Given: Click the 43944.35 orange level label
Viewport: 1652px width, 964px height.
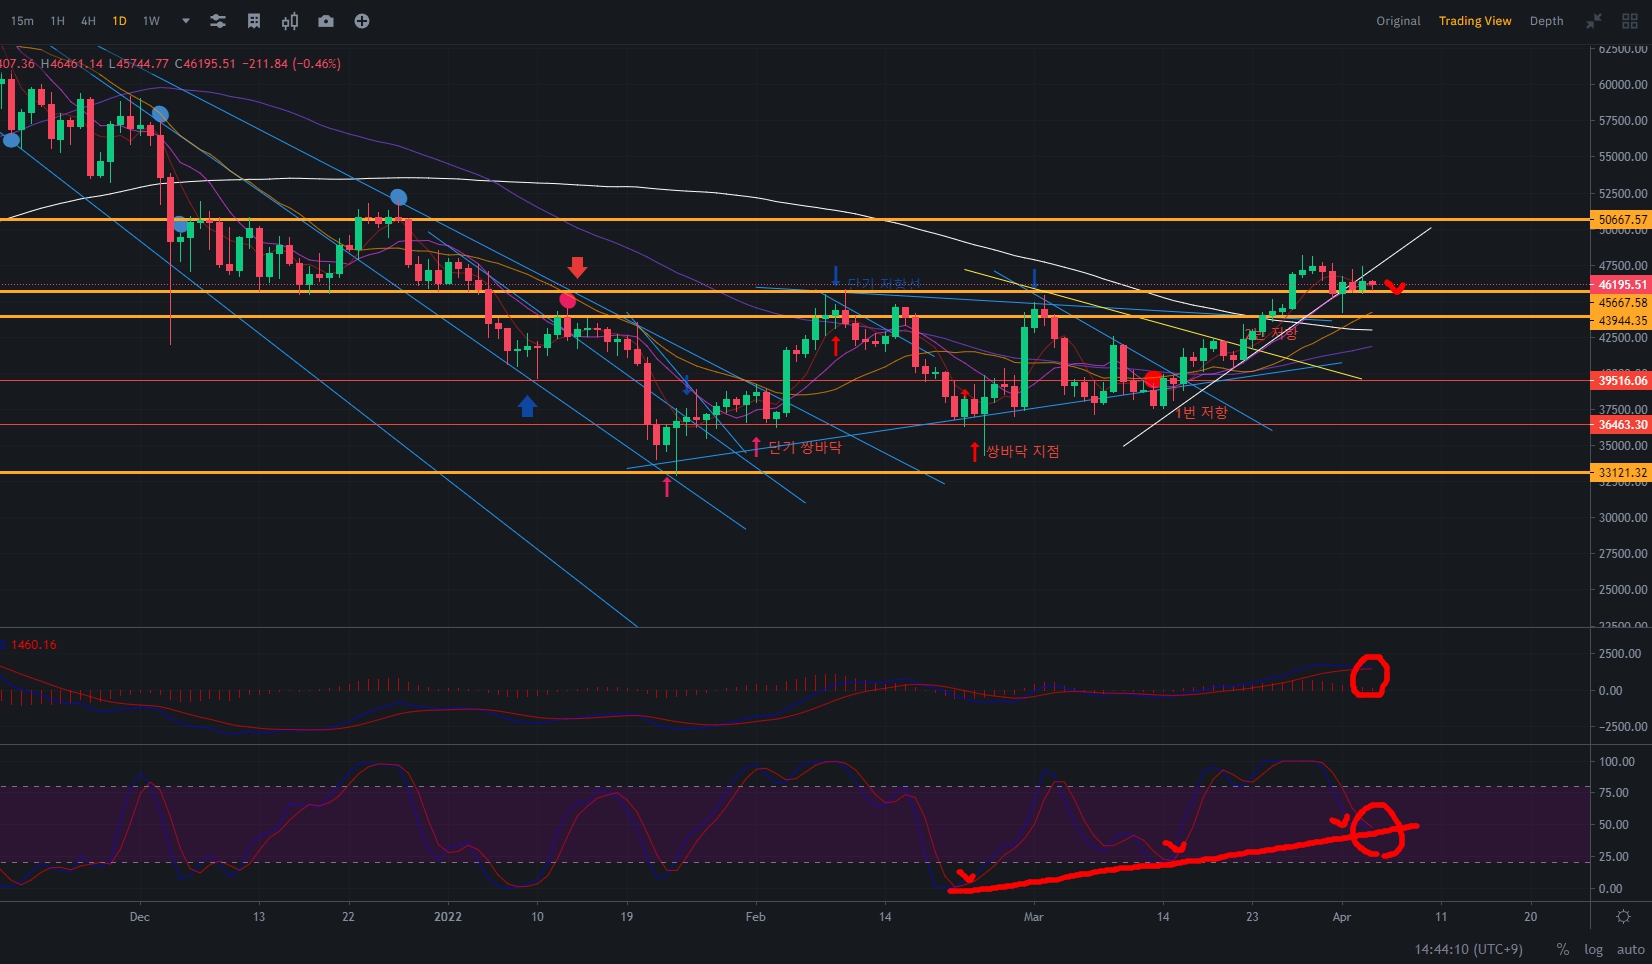Looking at the screenshot, I should point(1621,321).
